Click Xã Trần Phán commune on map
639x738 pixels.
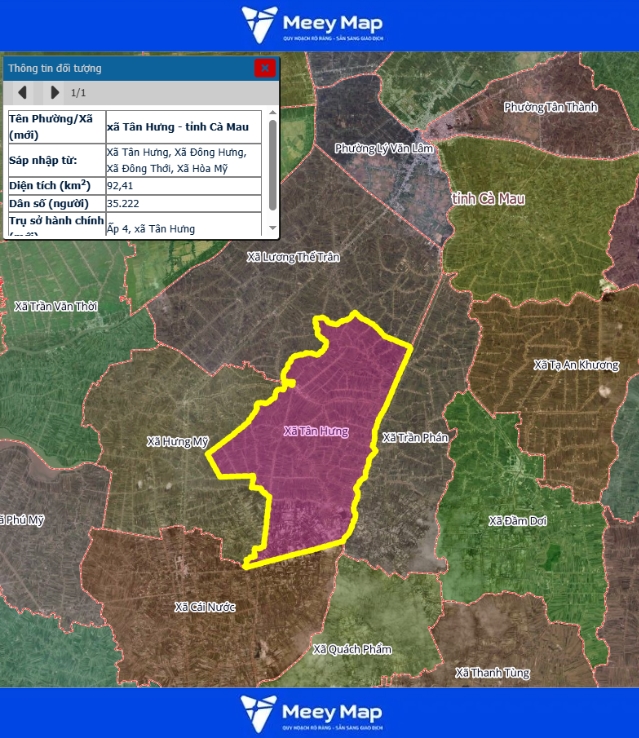(415, 438)
